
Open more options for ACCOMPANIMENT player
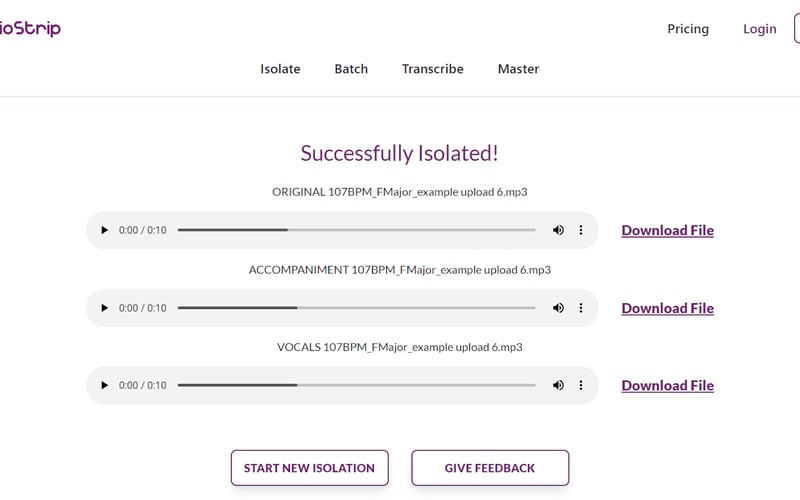(x=581, y=308)
